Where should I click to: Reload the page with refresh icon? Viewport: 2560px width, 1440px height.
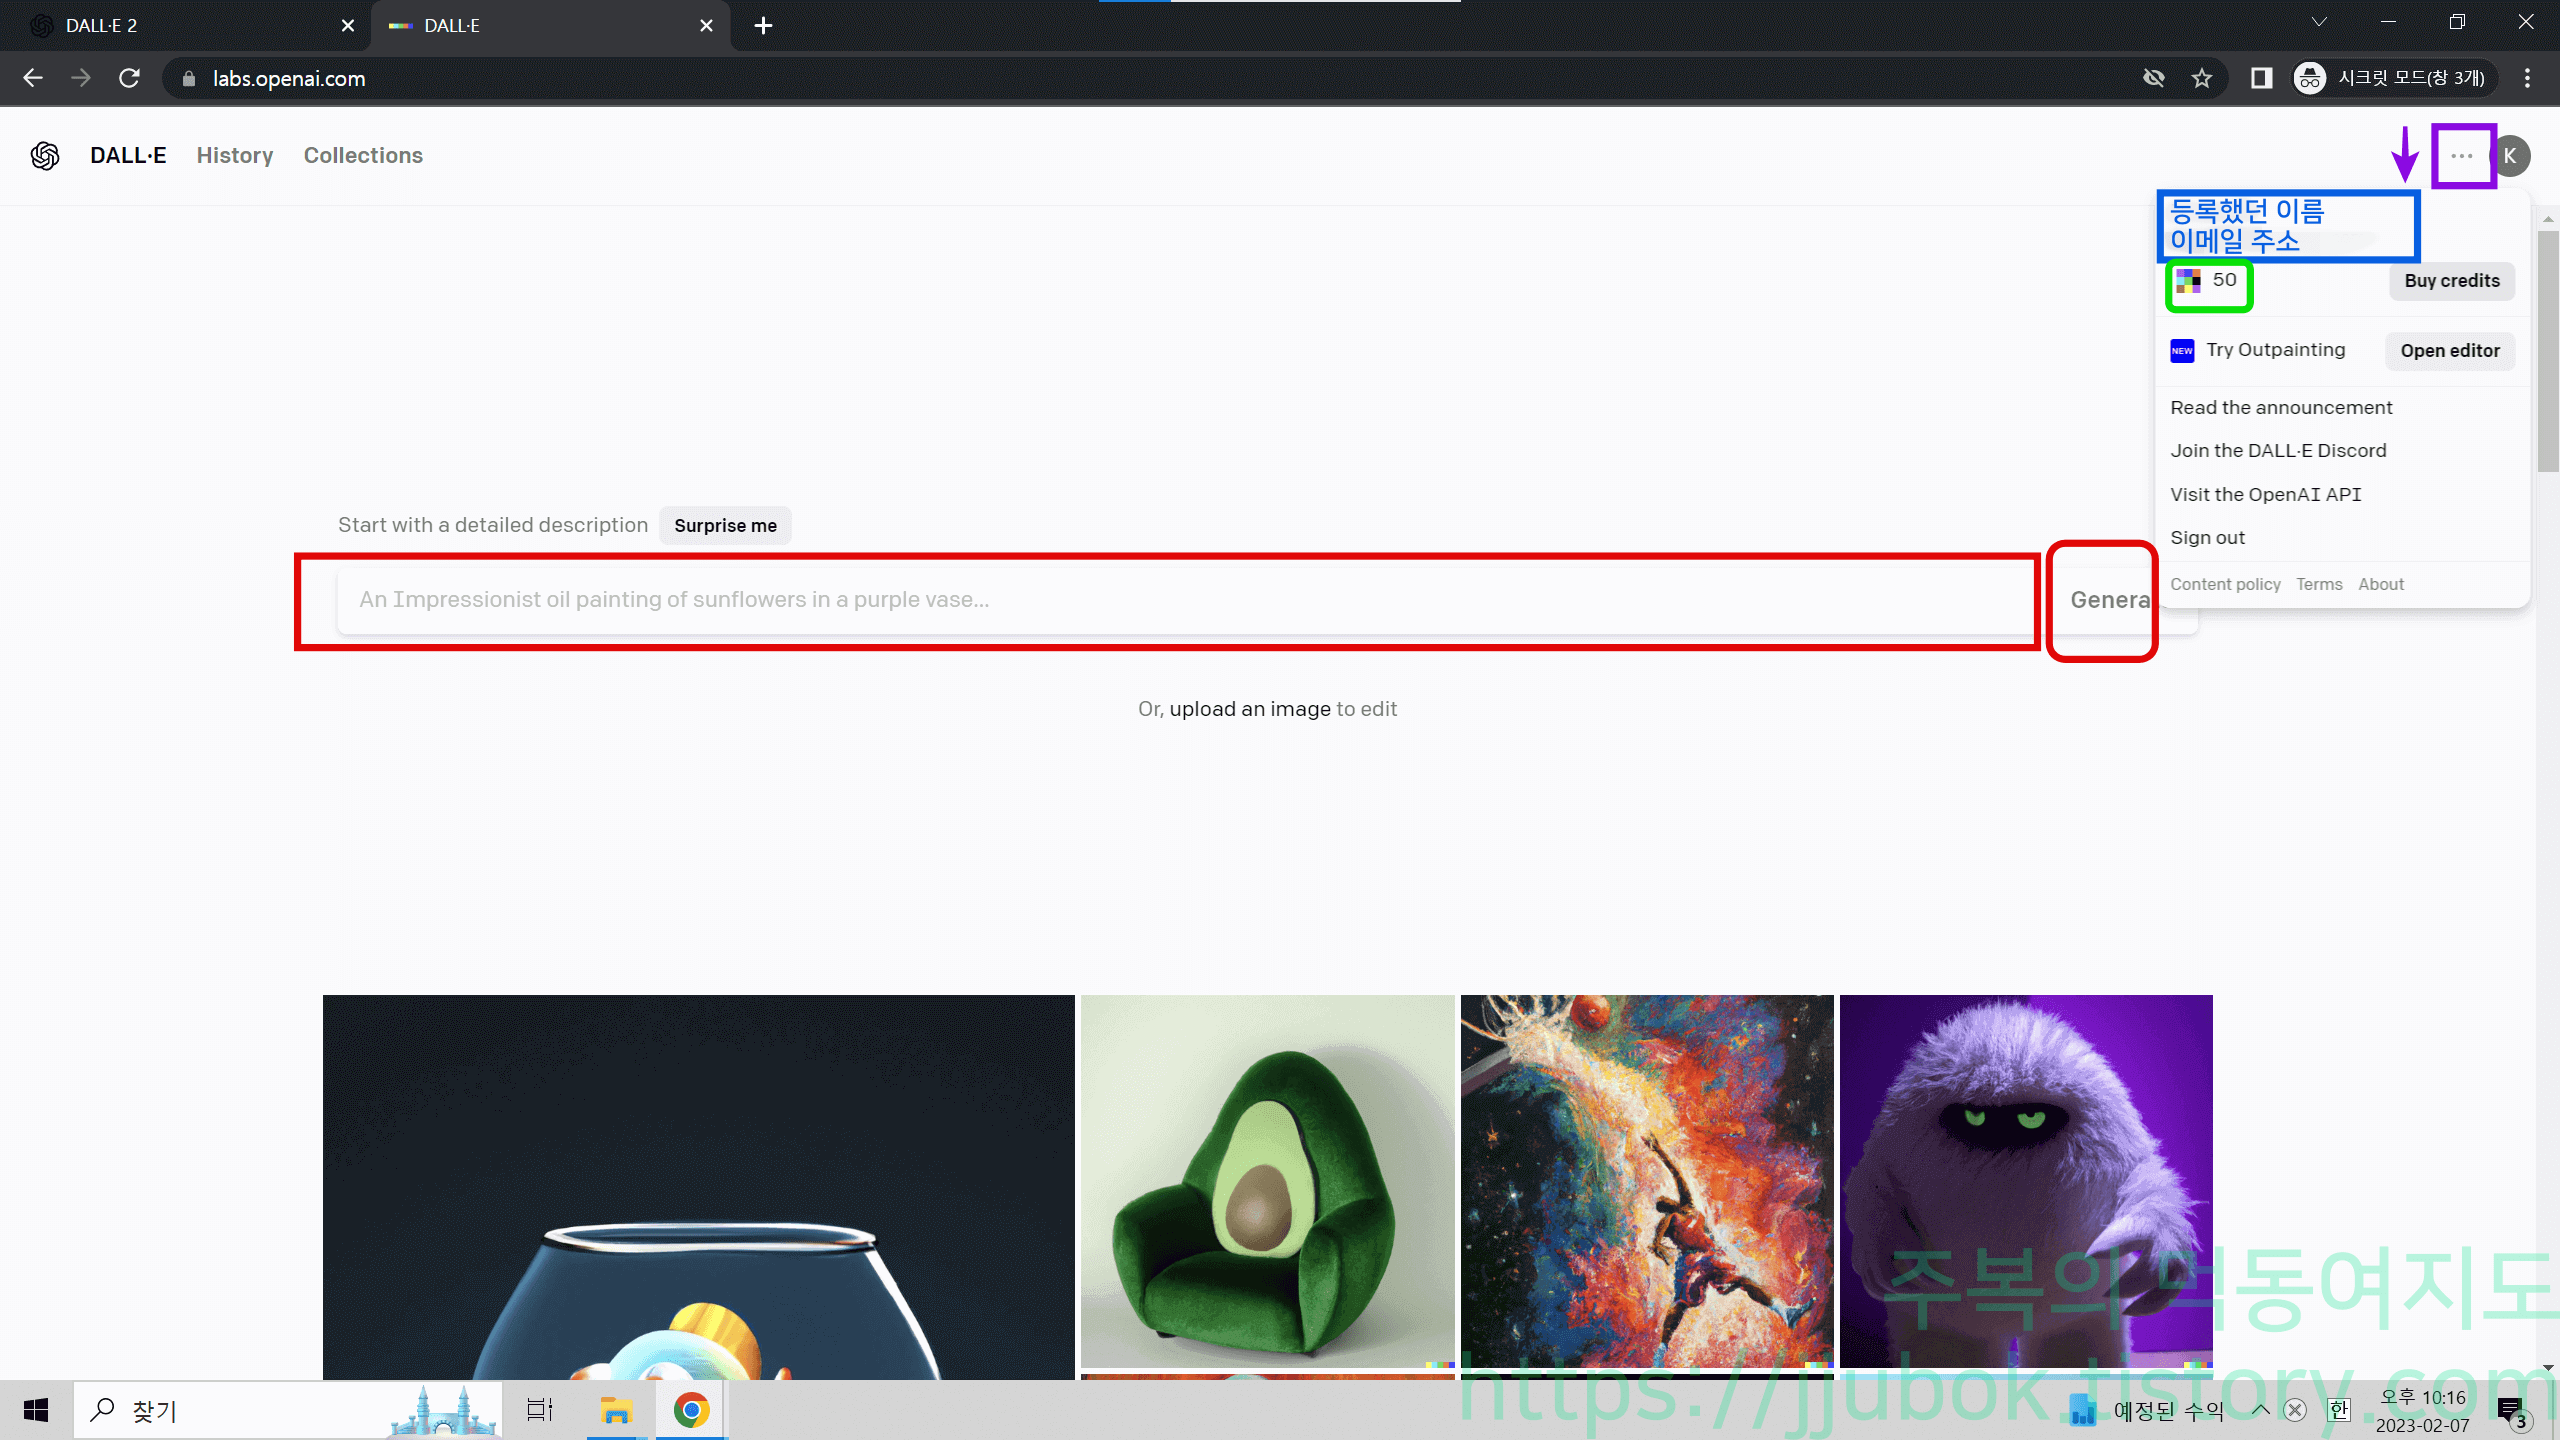(129, 78)
